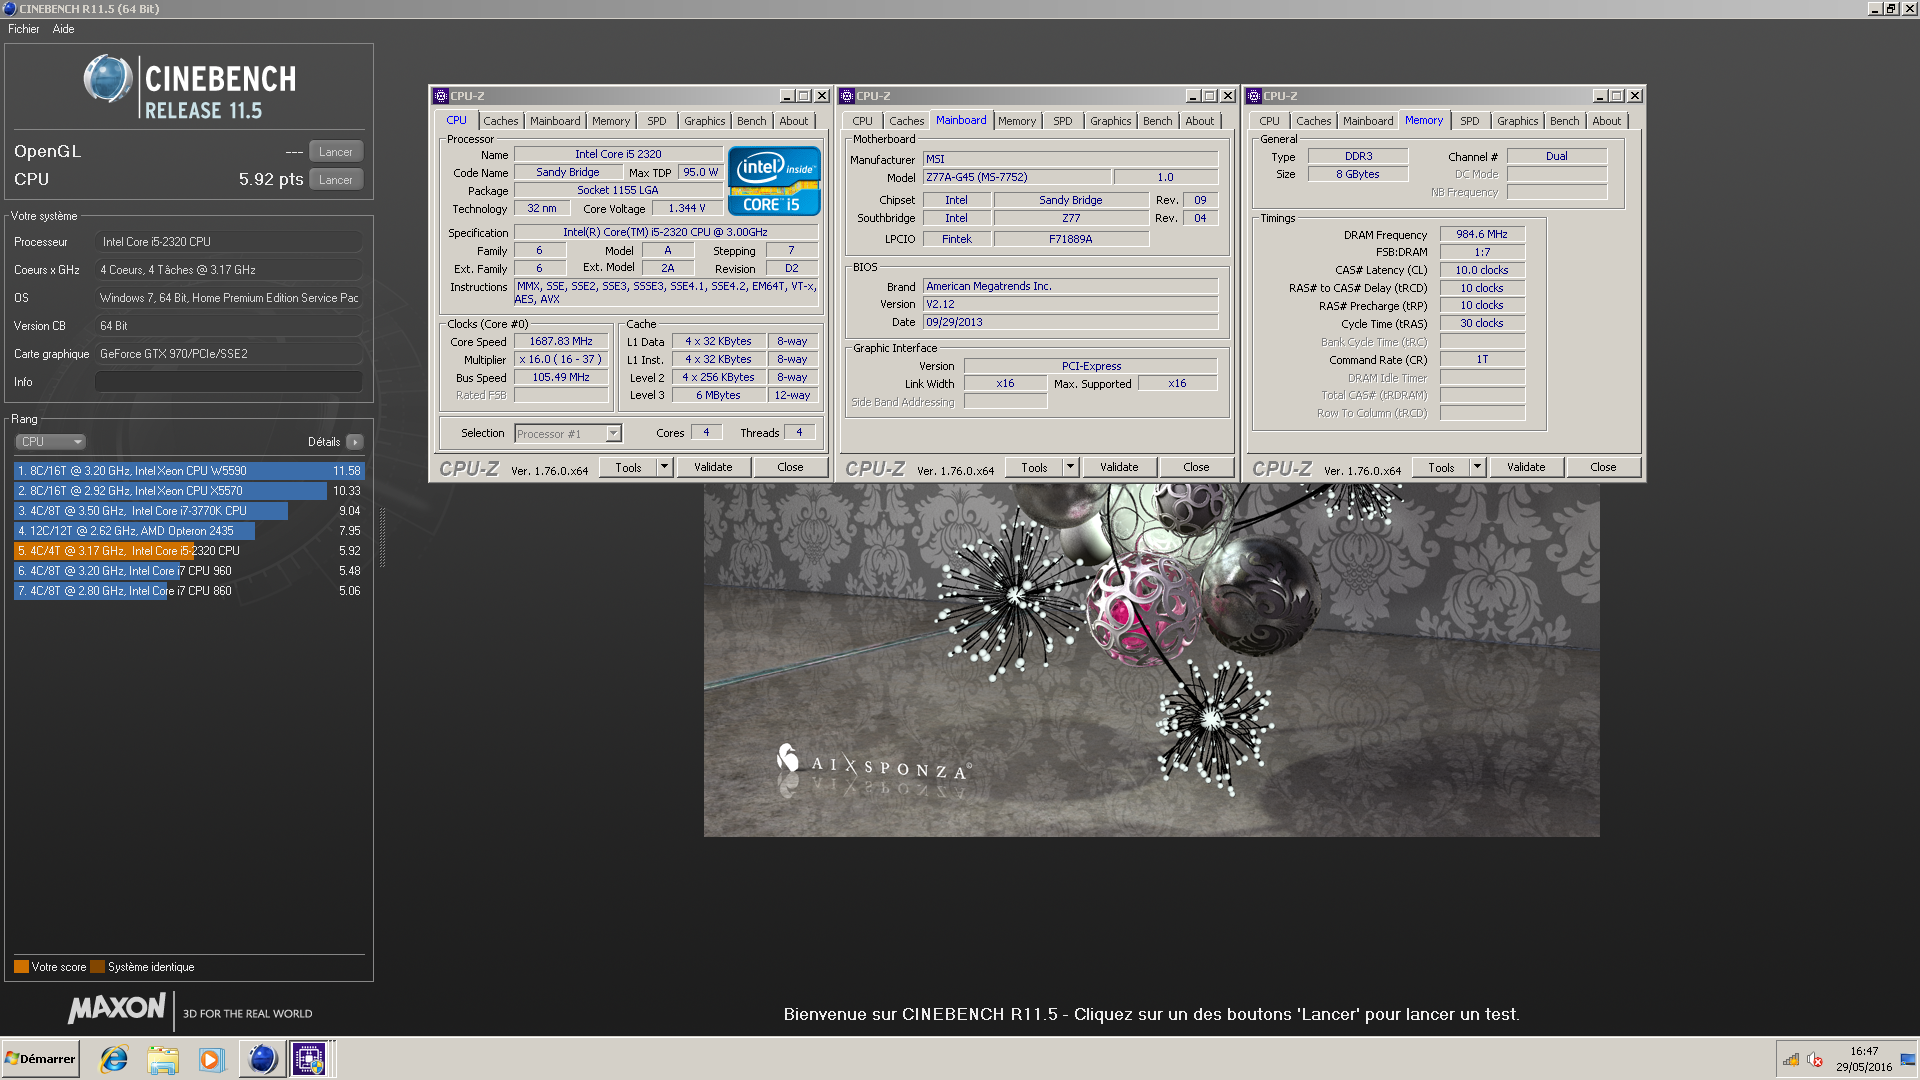The height and width of the screenshot is (1080, 1920).
Task: Click CPU-Z title icon in first window
Action: 441,96
